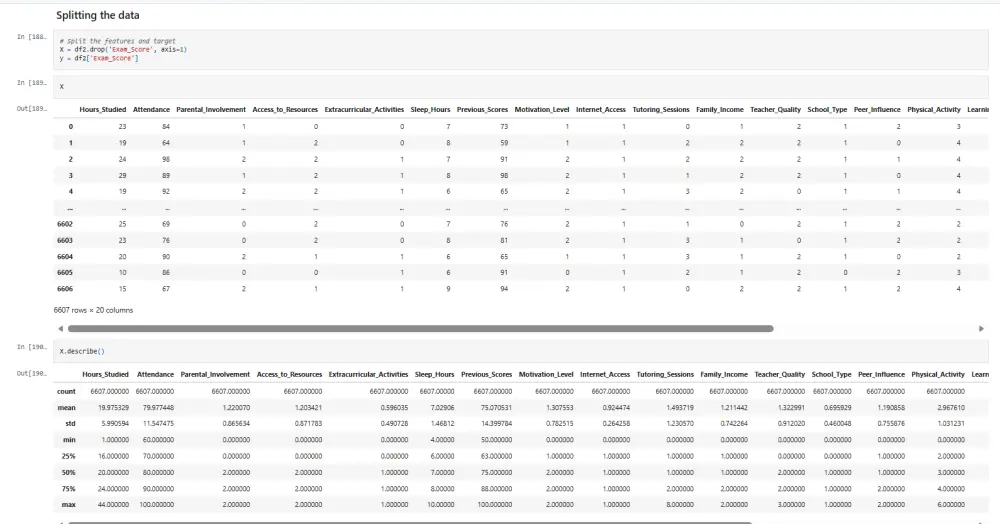Click the mean Previous_Scores value 75.070531

[x=496, y=408]
